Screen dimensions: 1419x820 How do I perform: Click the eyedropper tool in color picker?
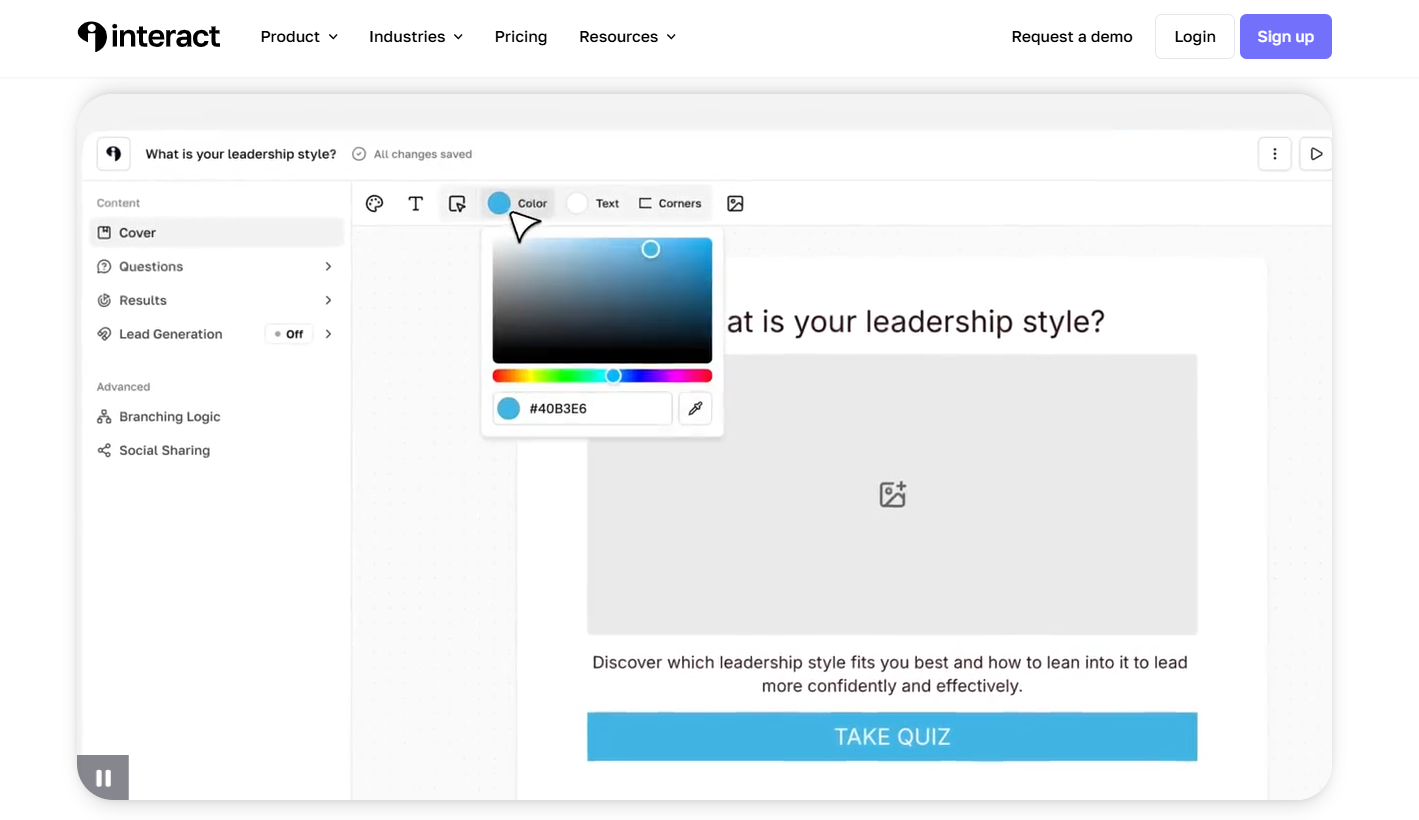[695, 408]
